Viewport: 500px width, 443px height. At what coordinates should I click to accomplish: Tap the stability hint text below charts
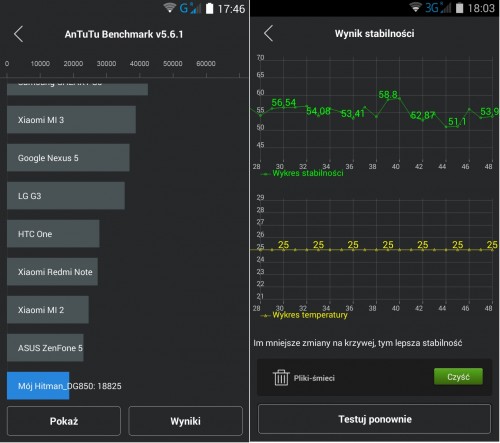coord(358,343)
